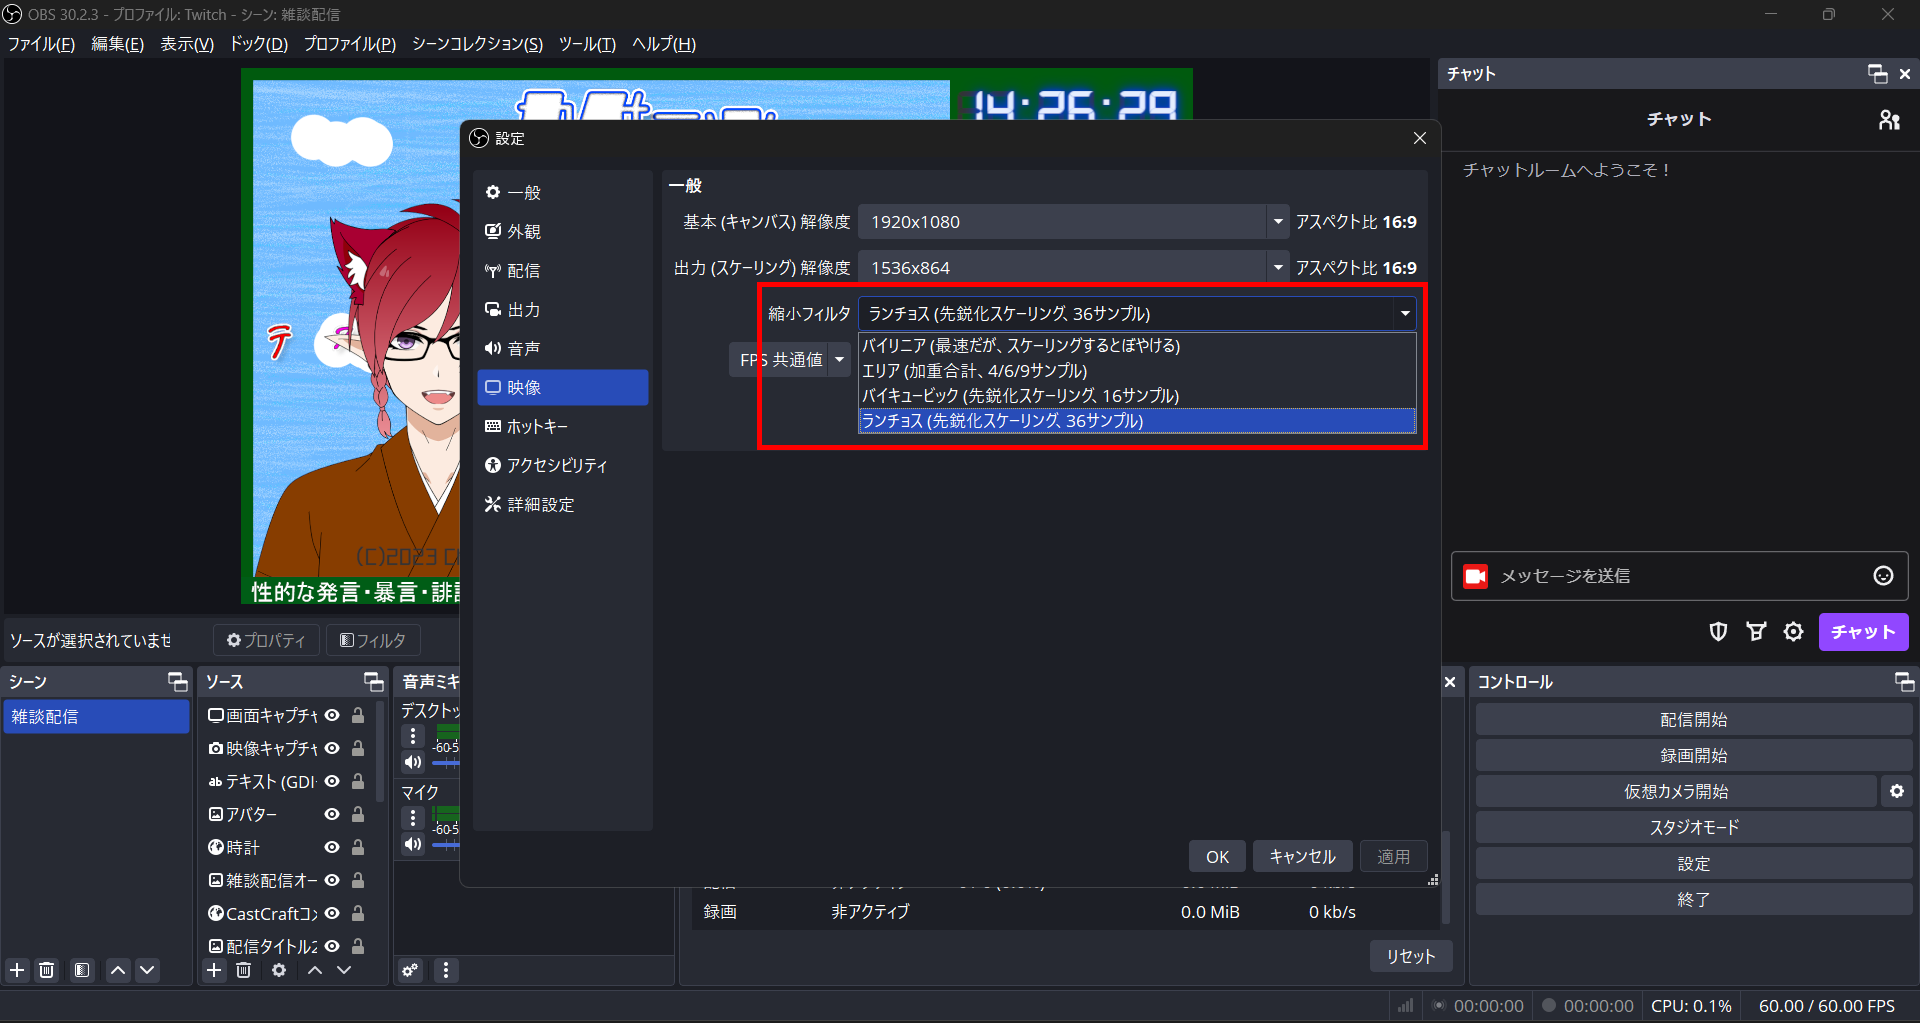The image size is (1920, 1023).
Task: Toggle visibility of テキスト (GDI) source
Action: tap(332, 781)
